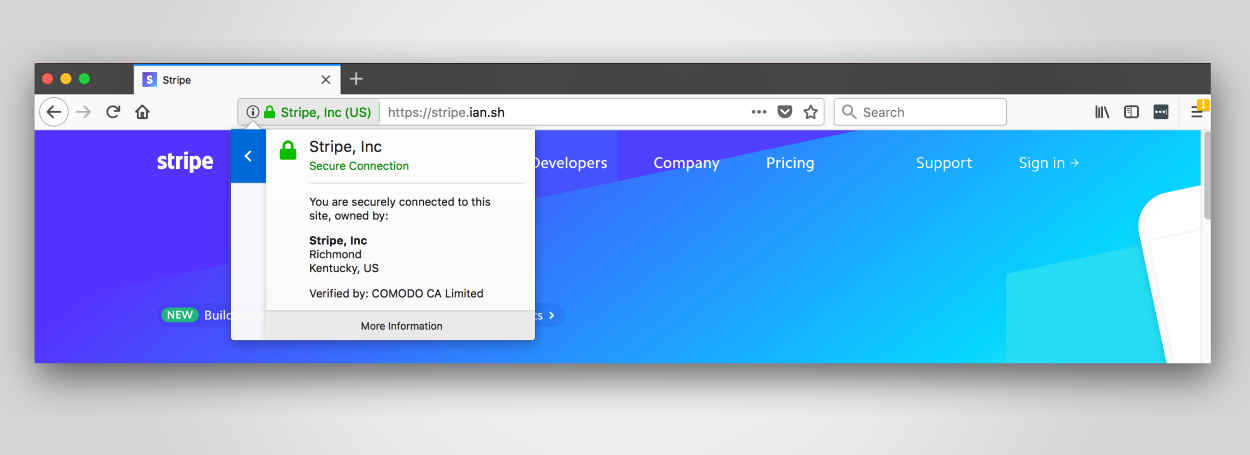Toggle the sidebar view icon
The height and width of the screenshot is (455, 1250).
(1131, 112)
